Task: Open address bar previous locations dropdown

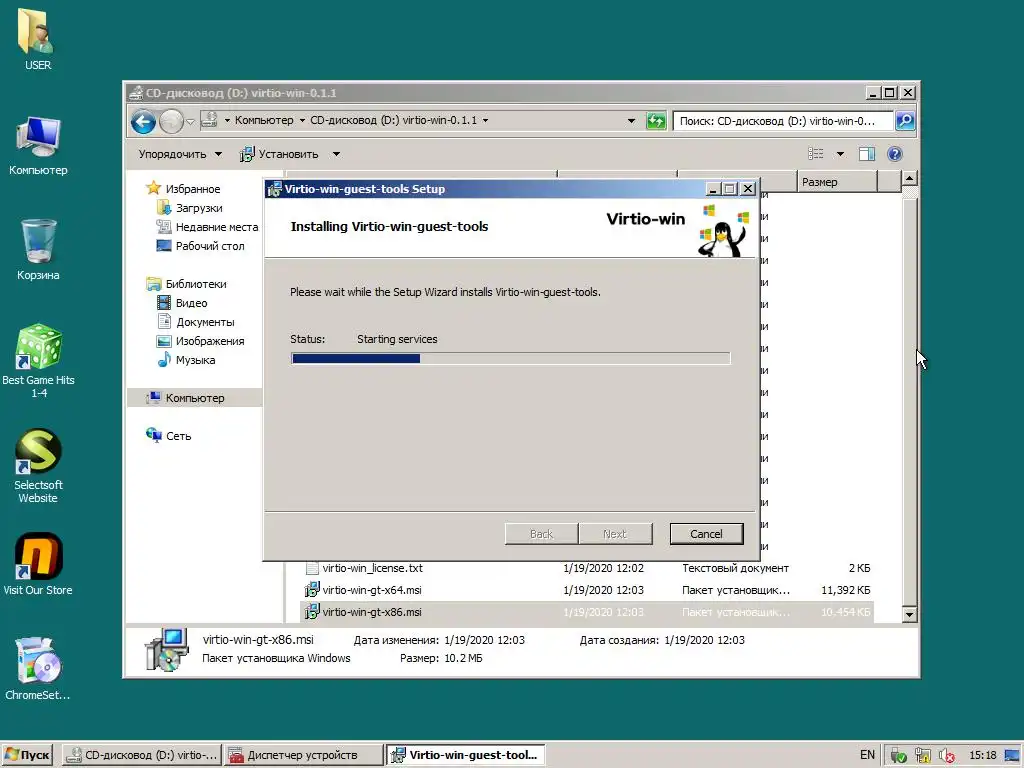Action: 631,121
